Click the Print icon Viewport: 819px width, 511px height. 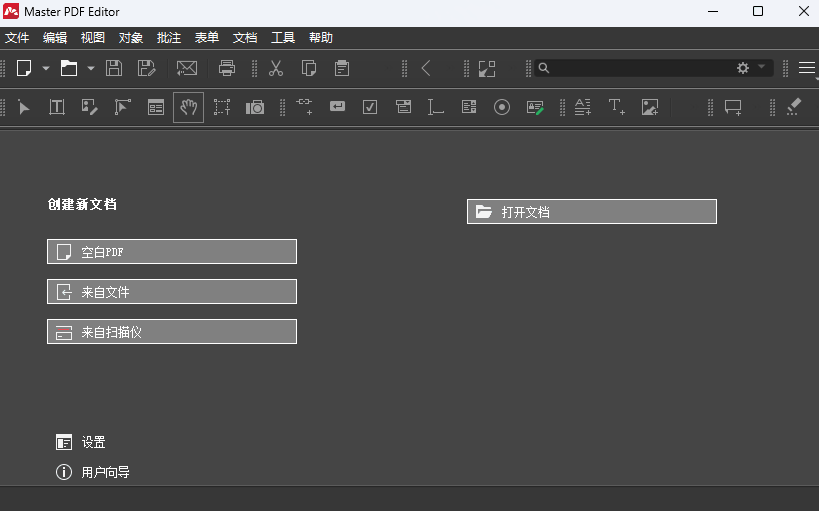(x=227, y=68)
